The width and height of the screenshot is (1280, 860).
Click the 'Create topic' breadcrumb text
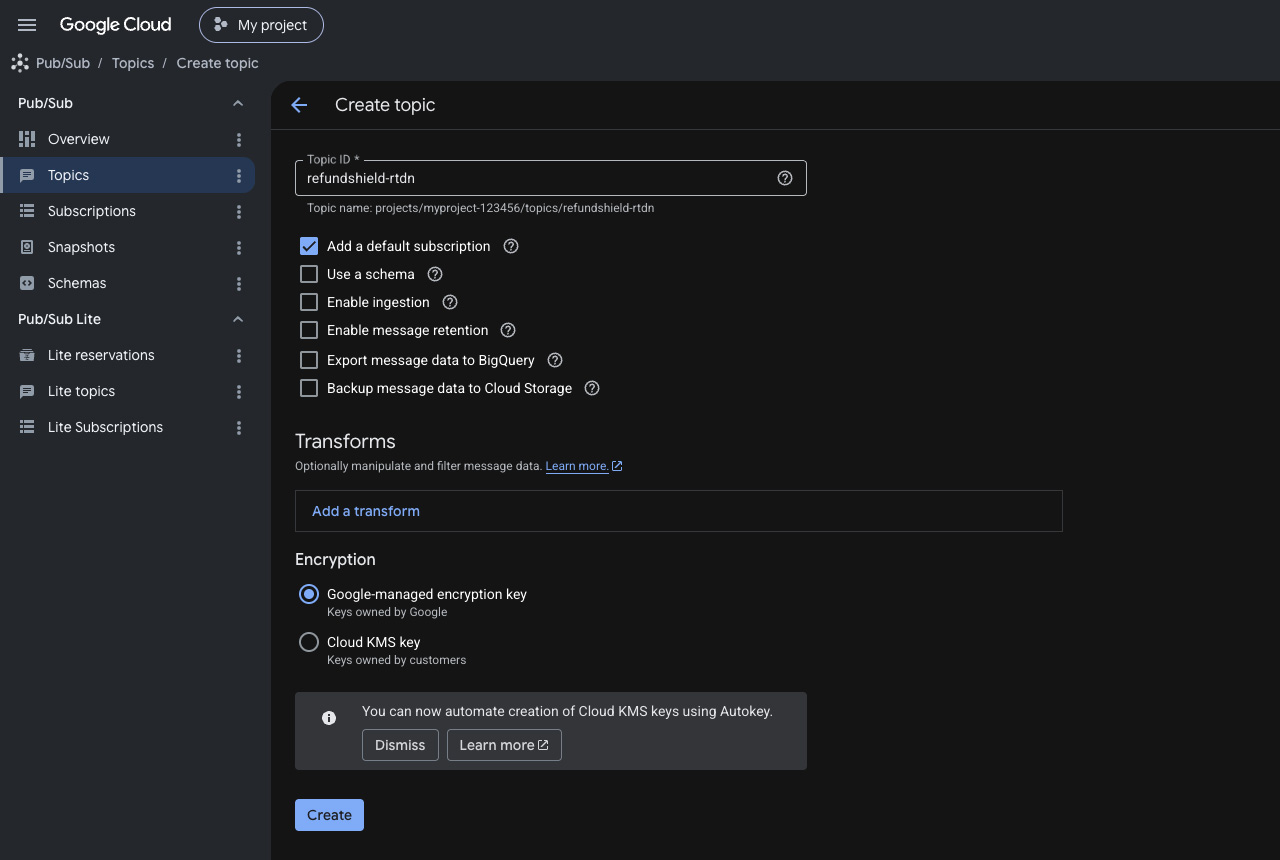[x=217, y=63]
